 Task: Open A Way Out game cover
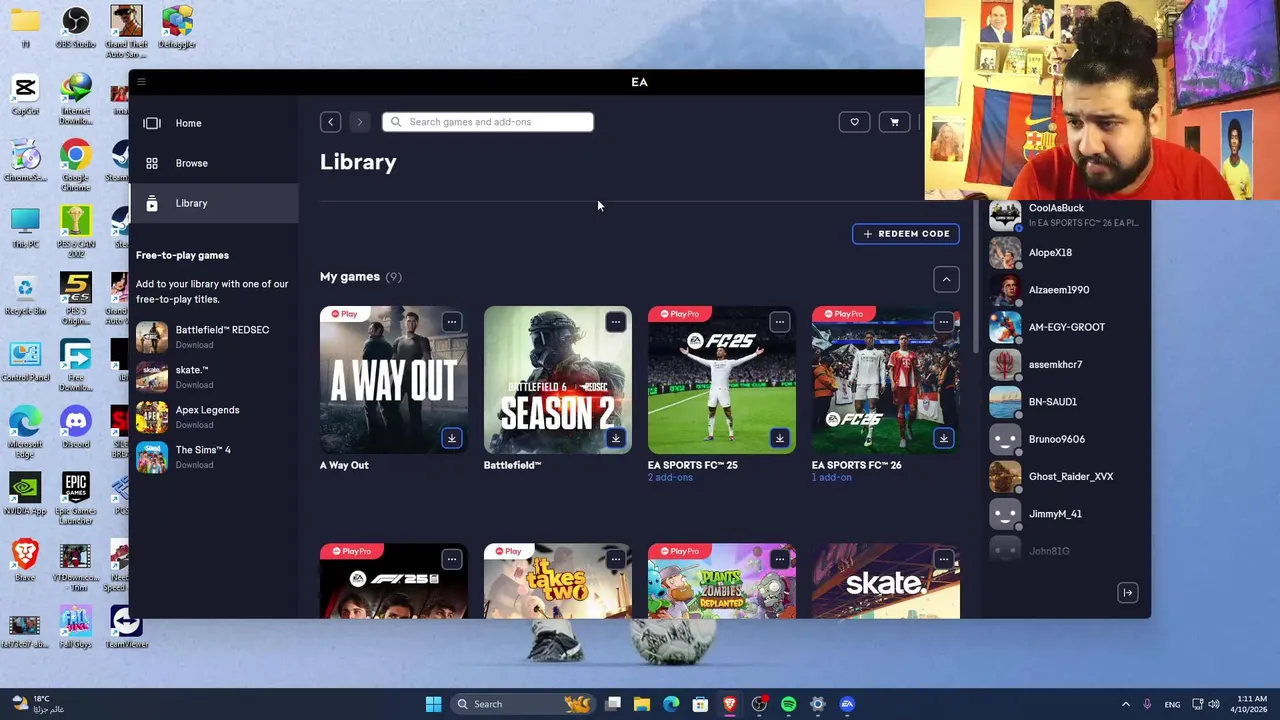click(x=394, y=380)
